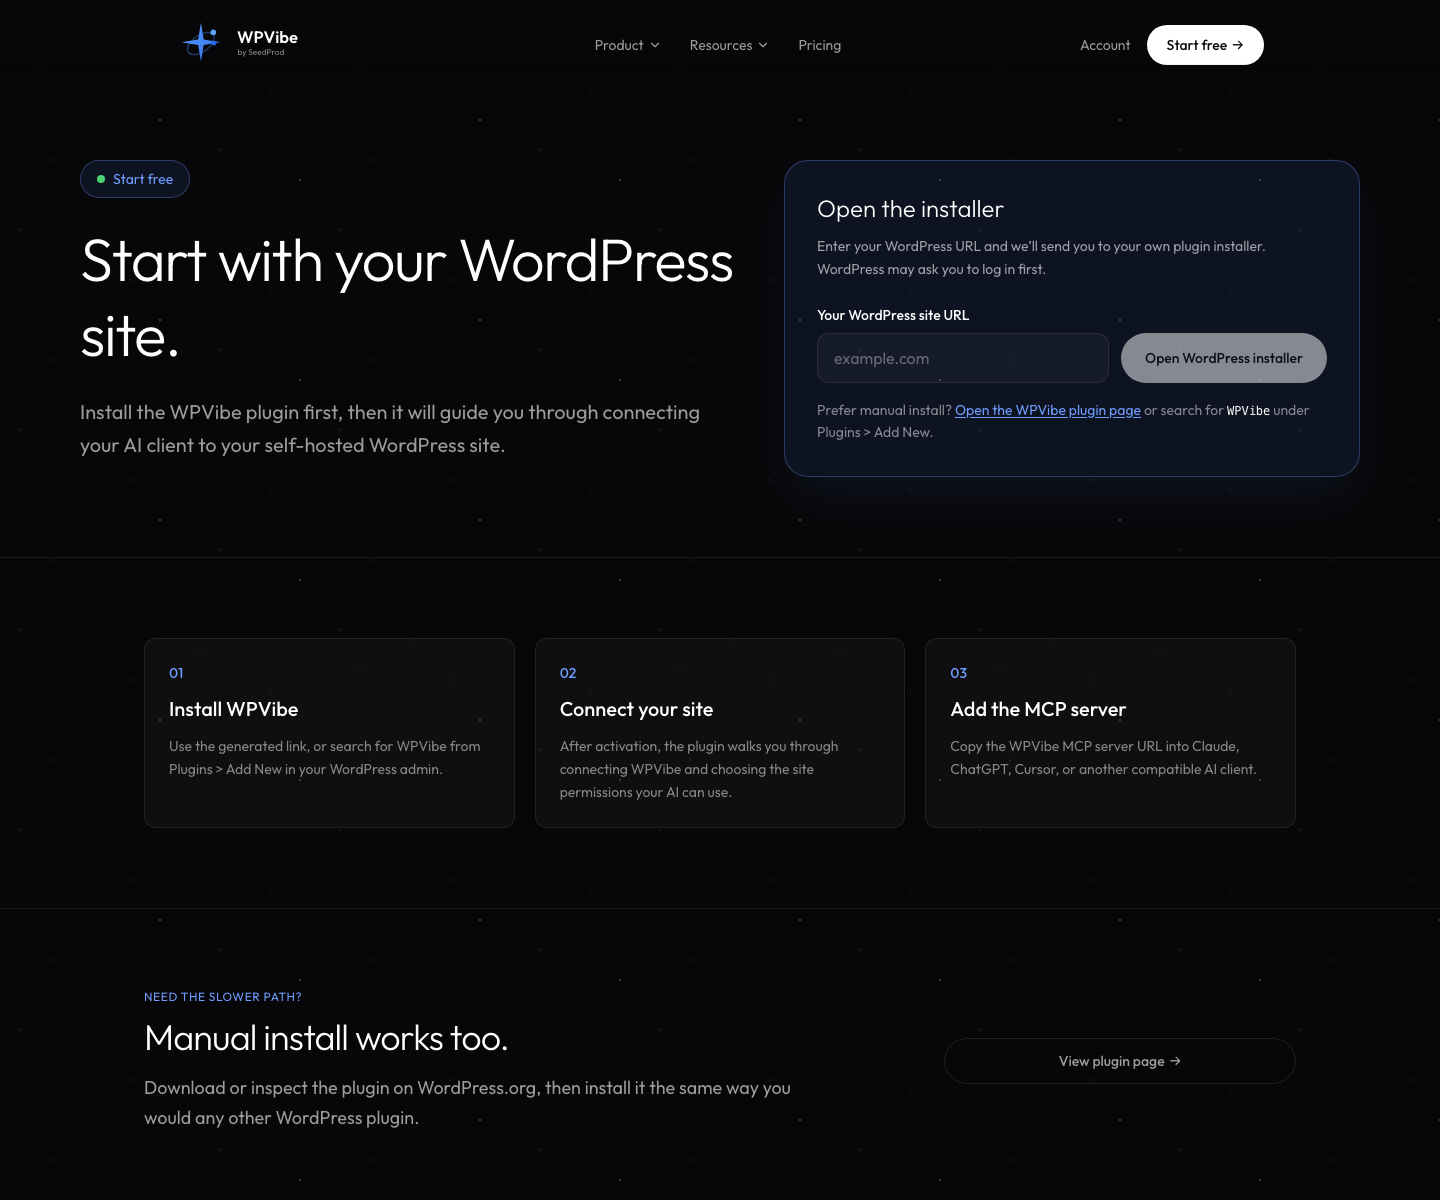
Task: Select the Add the MCP server heading
Action: 1038,709
